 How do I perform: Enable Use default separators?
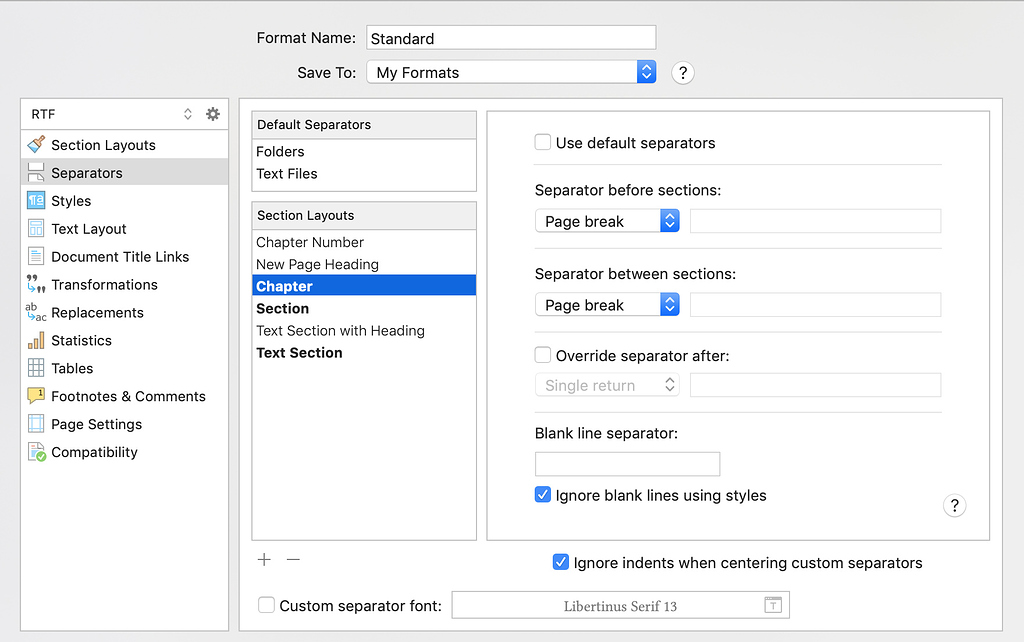tap(543, 143)
